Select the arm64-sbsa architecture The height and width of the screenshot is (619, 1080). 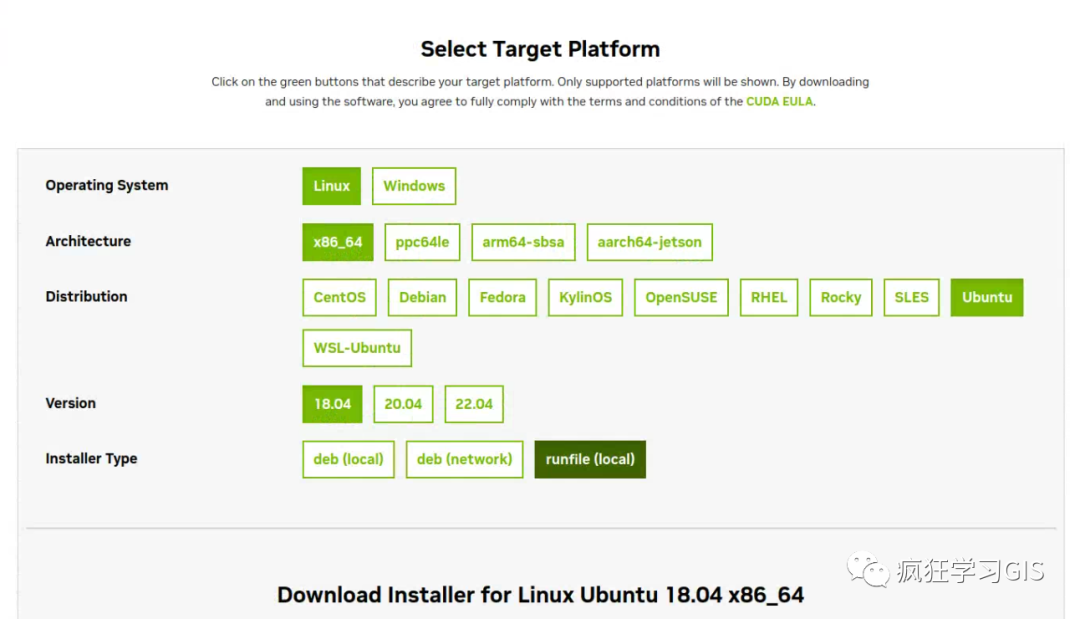pyautogui.click(x=523, y=241)
